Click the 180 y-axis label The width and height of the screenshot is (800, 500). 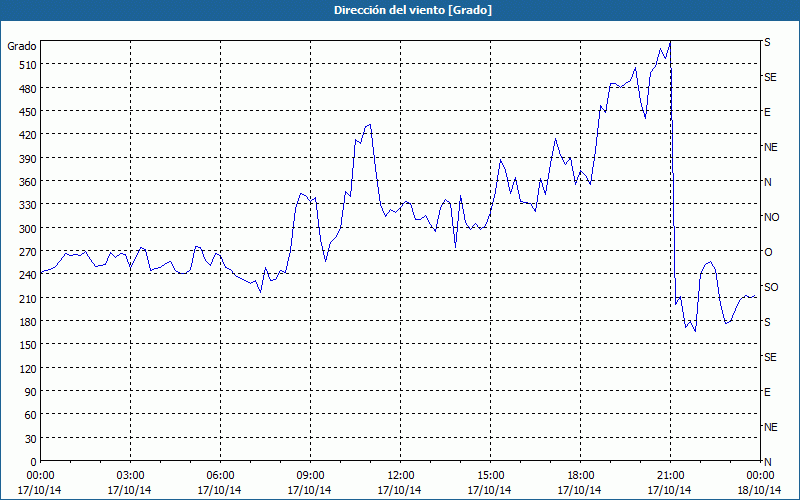(x=29, y=322)
